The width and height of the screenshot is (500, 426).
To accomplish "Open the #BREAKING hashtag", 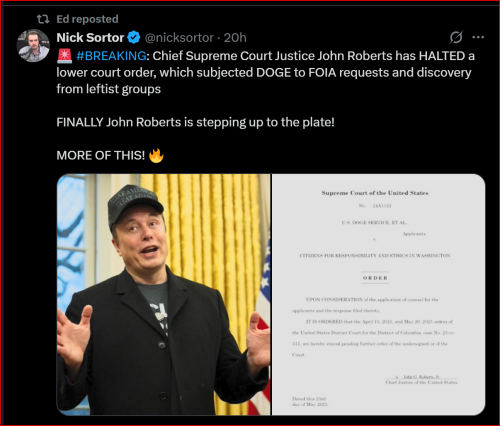I will point(111,56).
